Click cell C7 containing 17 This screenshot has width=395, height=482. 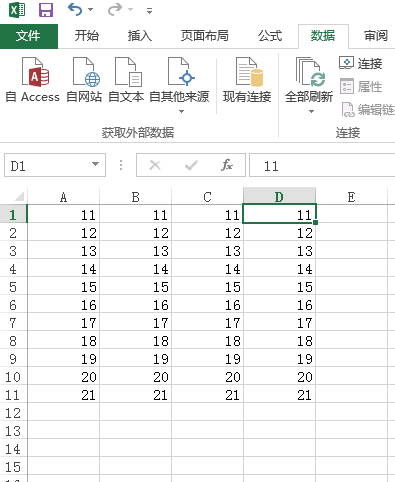(x=207, y=323)
